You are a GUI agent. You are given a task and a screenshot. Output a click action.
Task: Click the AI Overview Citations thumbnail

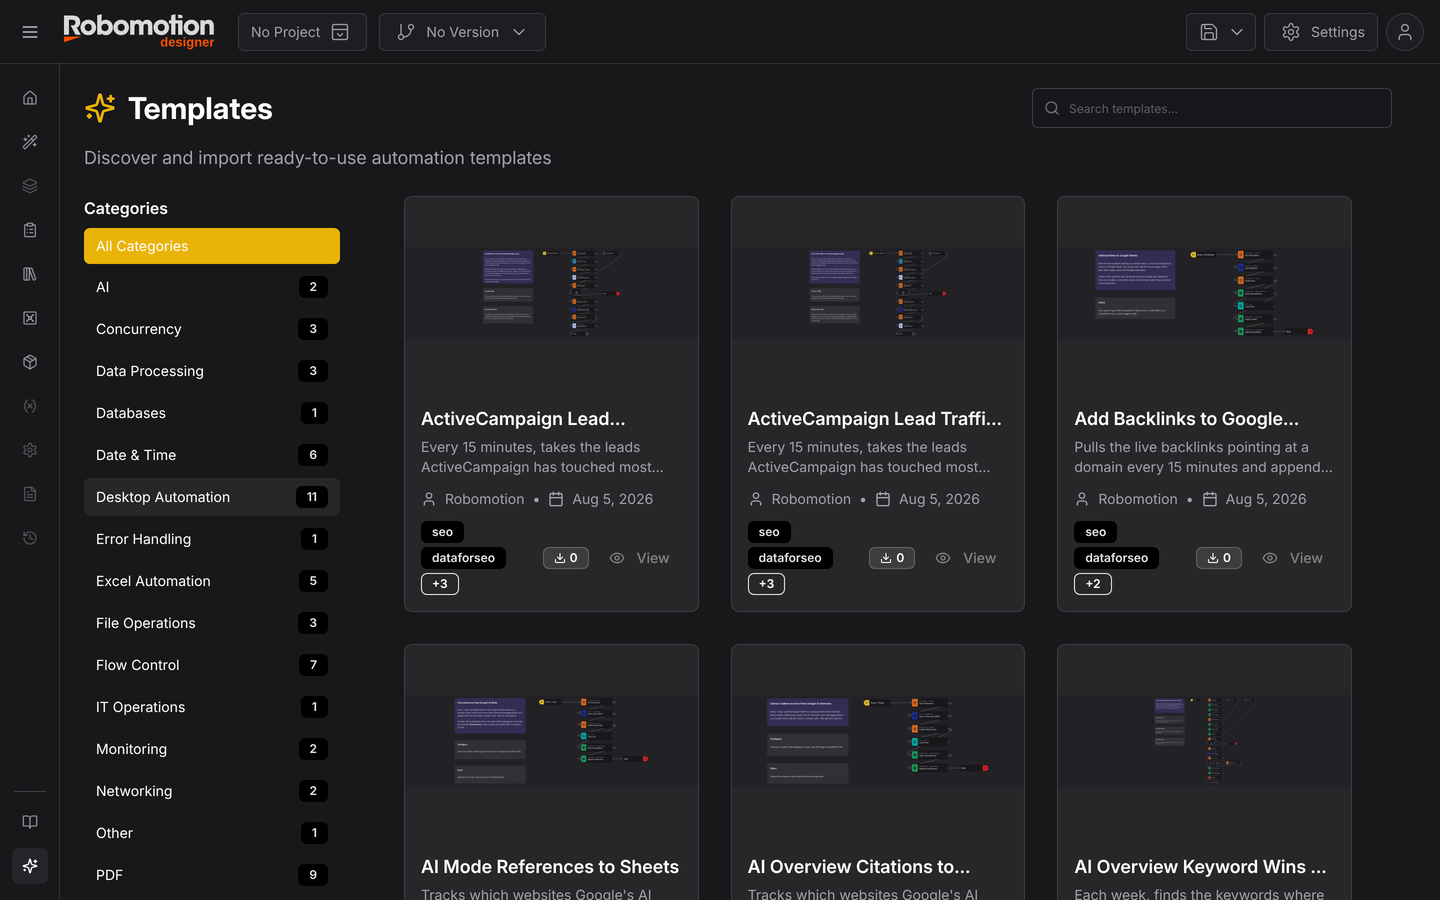point(878,740)
